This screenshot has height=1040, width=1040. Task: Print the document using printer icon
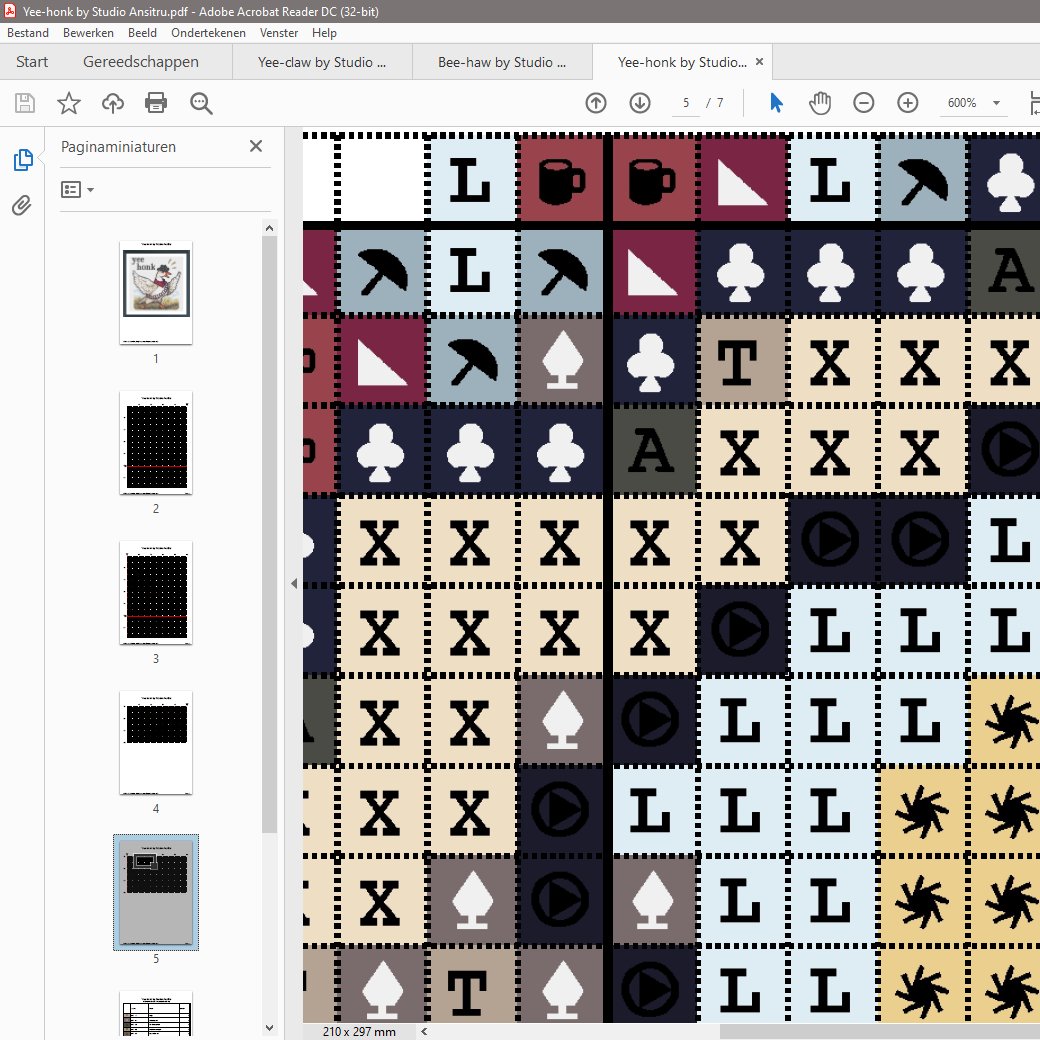pyautogui.click(x=156, y=103)
